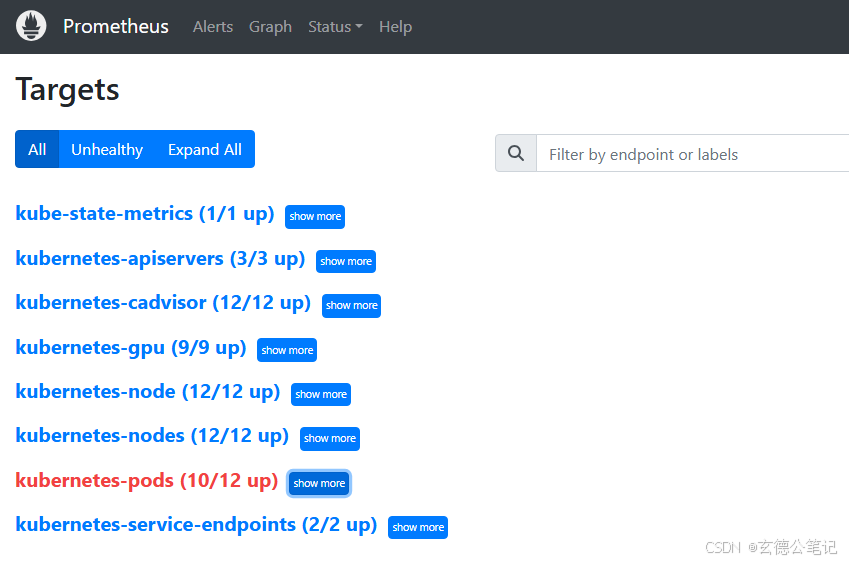Open the kubernetes-node (12/12 up) link

coord(147,391)
